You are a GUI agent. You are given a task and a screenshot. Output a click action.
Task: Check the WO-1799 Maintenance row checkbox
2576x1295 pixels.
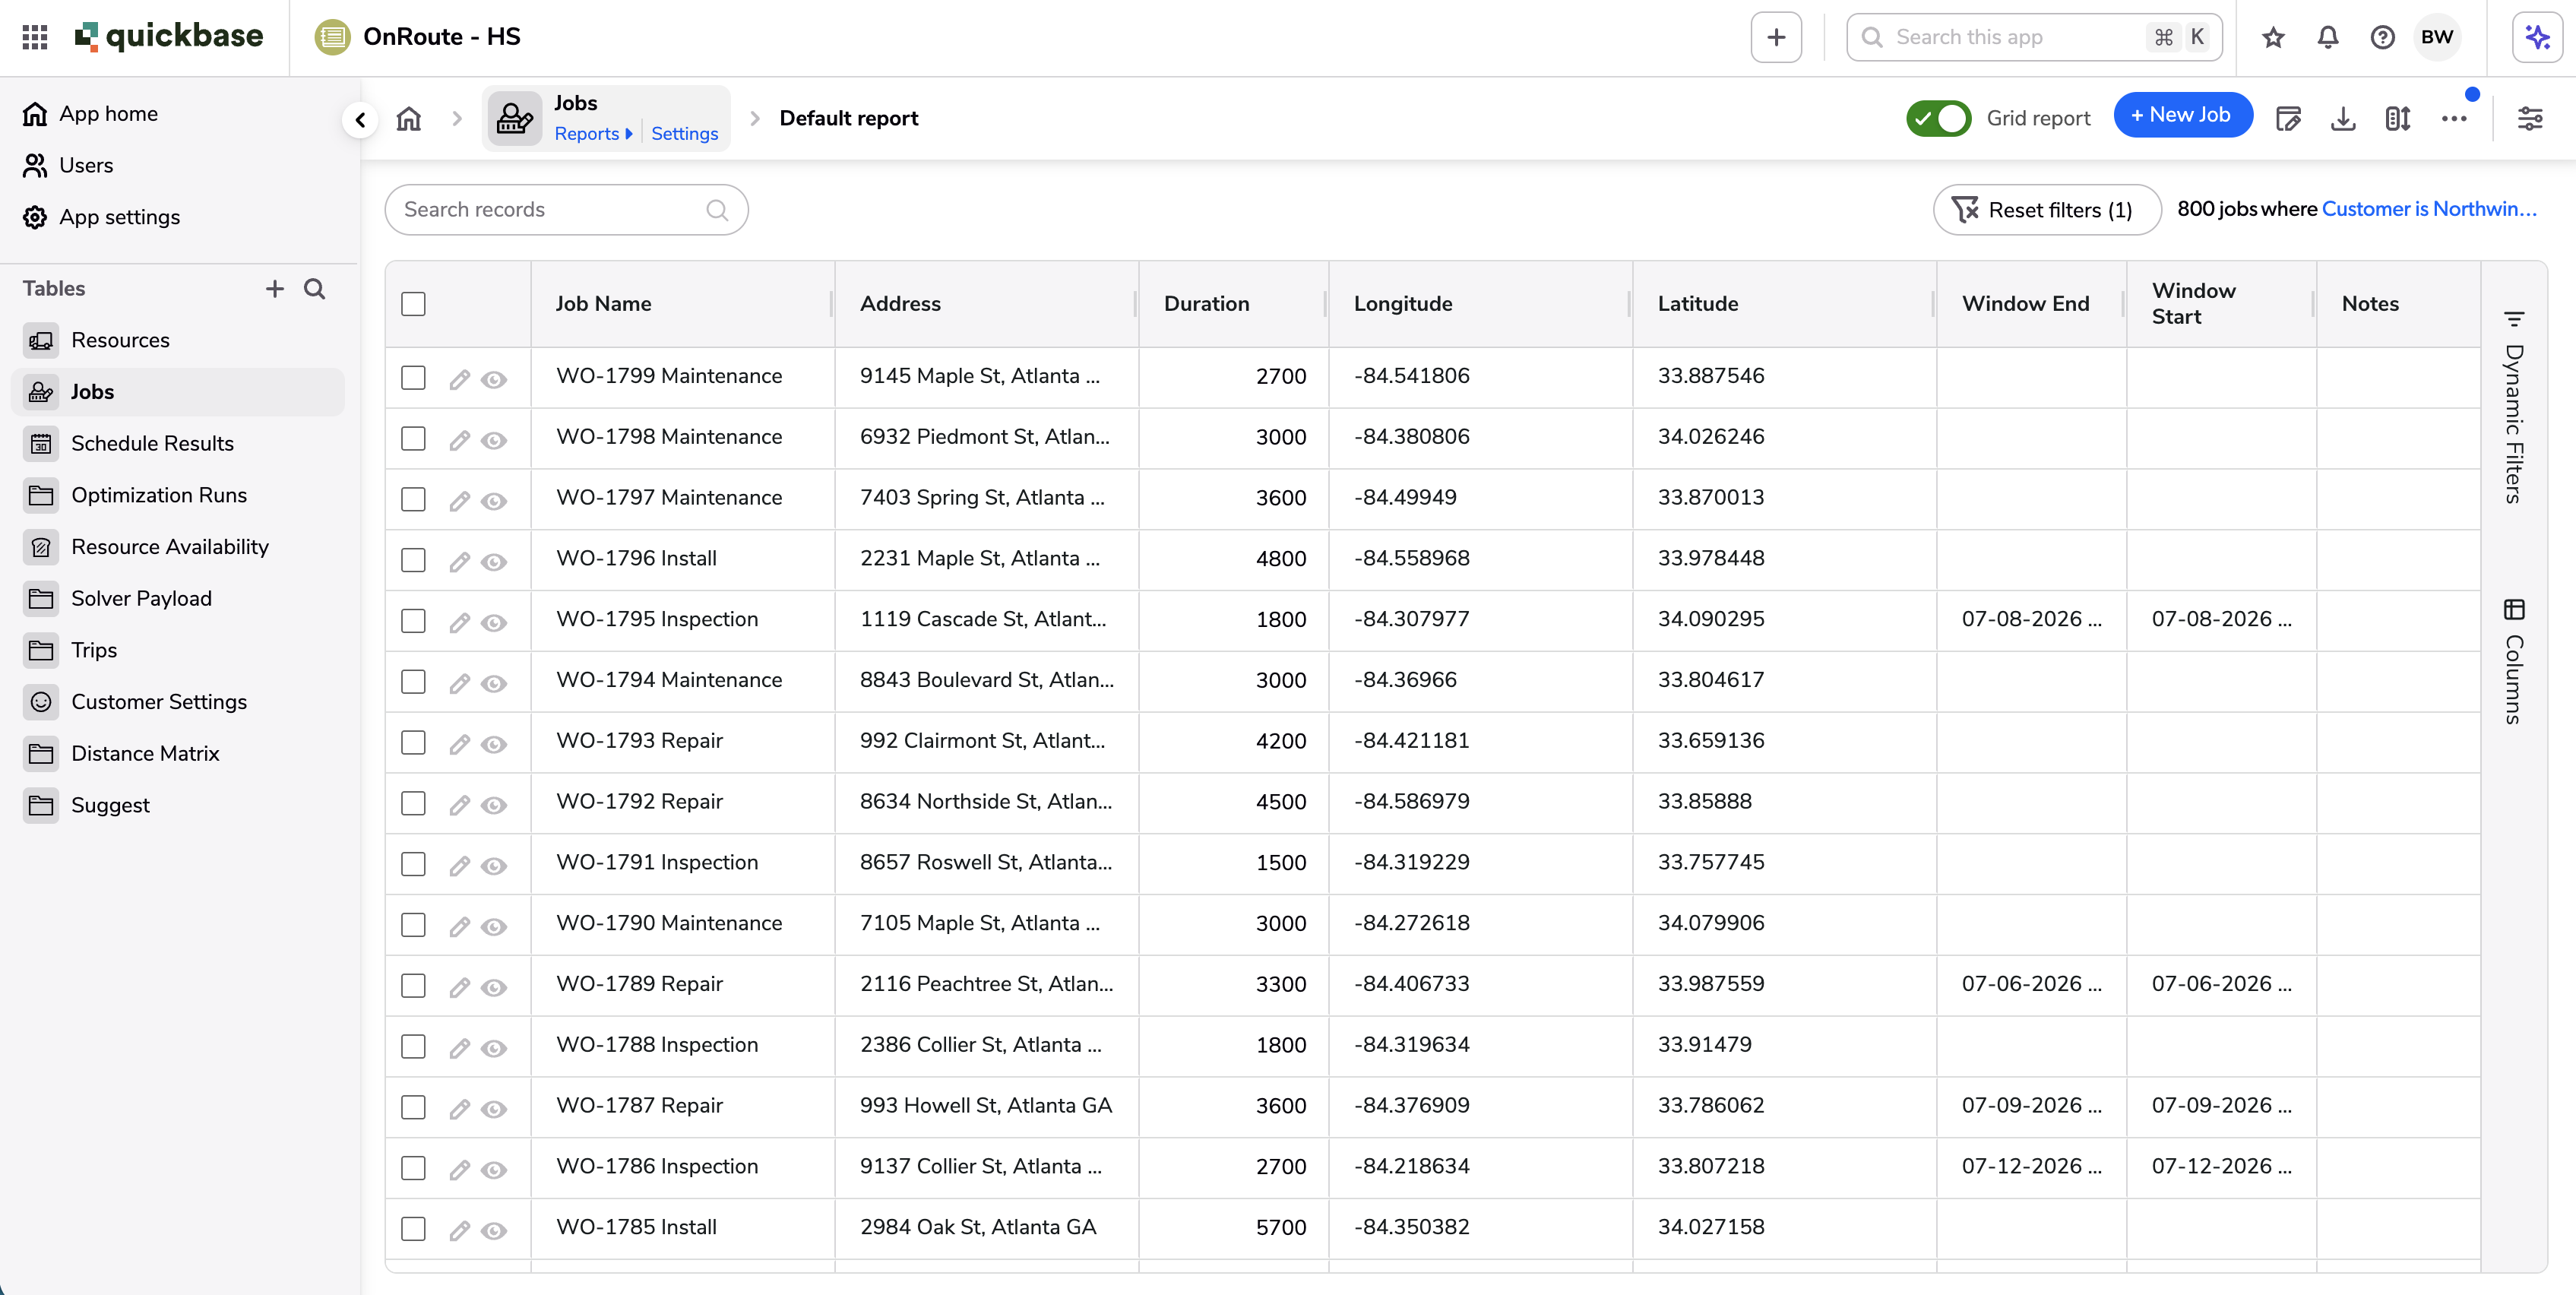[x=413, y=377]
